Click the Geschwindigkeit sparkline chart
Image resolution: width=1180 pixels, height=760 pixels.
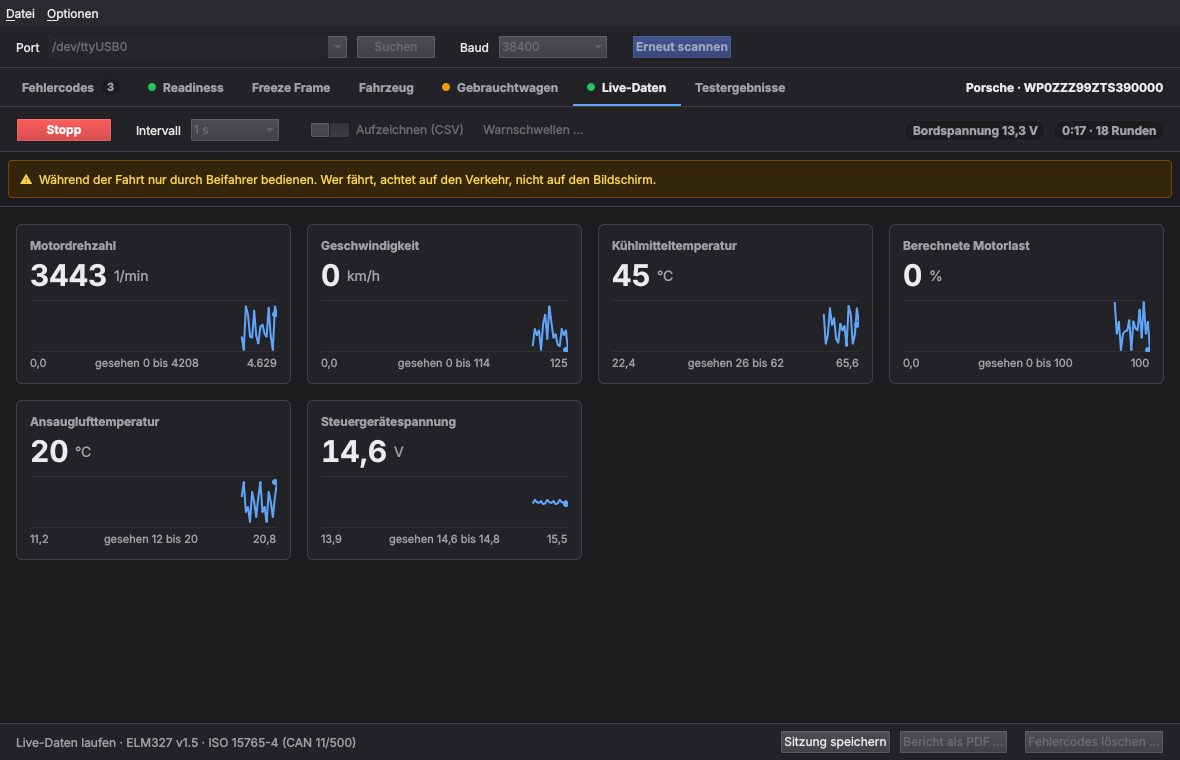444,327
